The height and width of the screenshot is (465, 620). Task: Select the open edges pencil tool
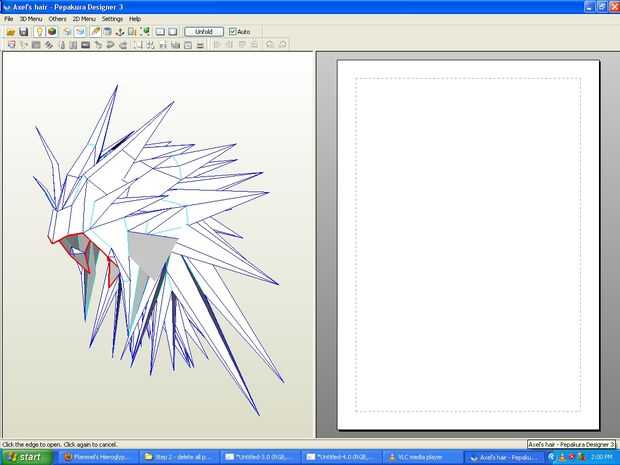pos(95,32)
